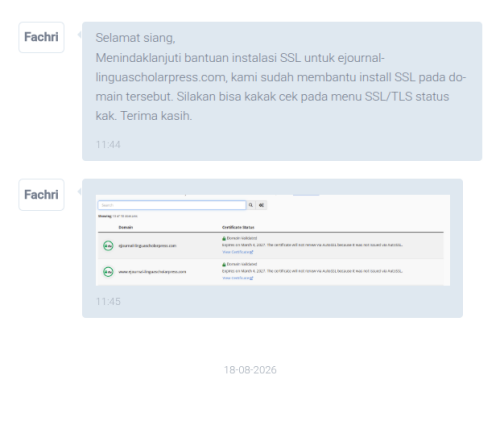The image size is (500, 437).
Task: Click the Fachri avatar beside the 11:45 message
Action: (41, 195)
